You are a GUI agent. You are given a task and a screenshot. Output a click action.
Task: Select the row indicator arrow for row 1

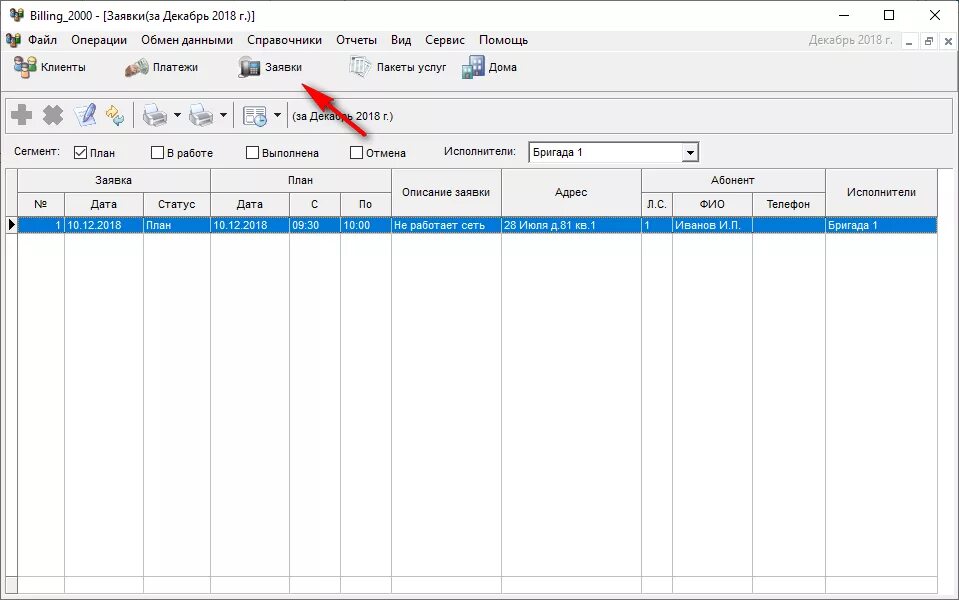pyautogui.click(x=12, y=224)
